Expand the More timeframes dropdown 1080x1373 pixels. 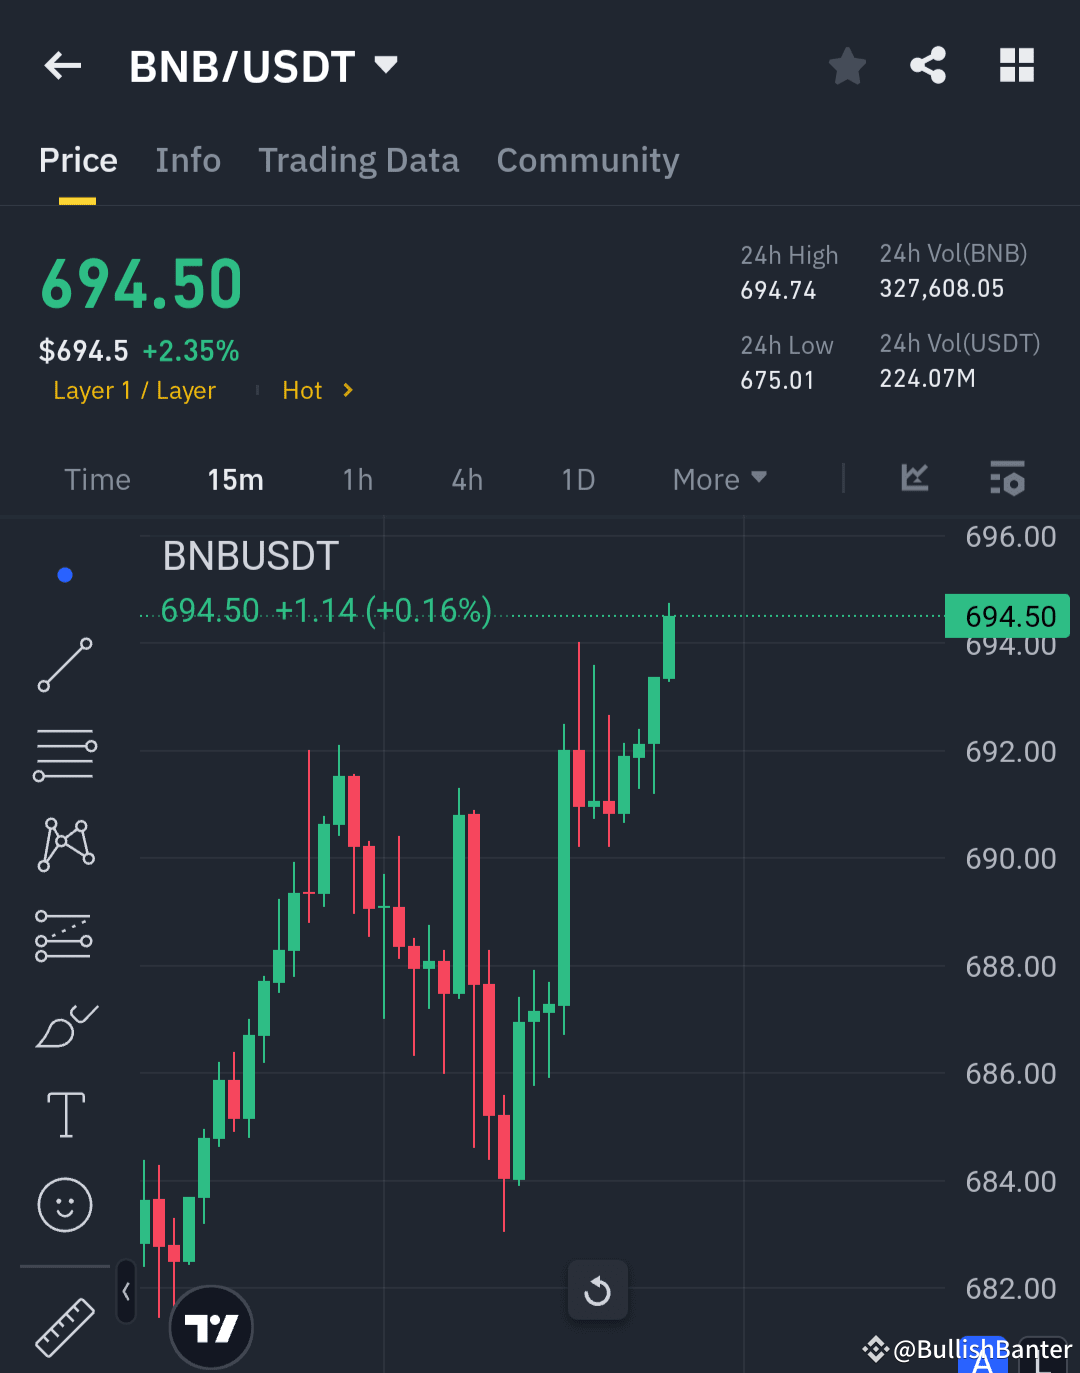718,479
